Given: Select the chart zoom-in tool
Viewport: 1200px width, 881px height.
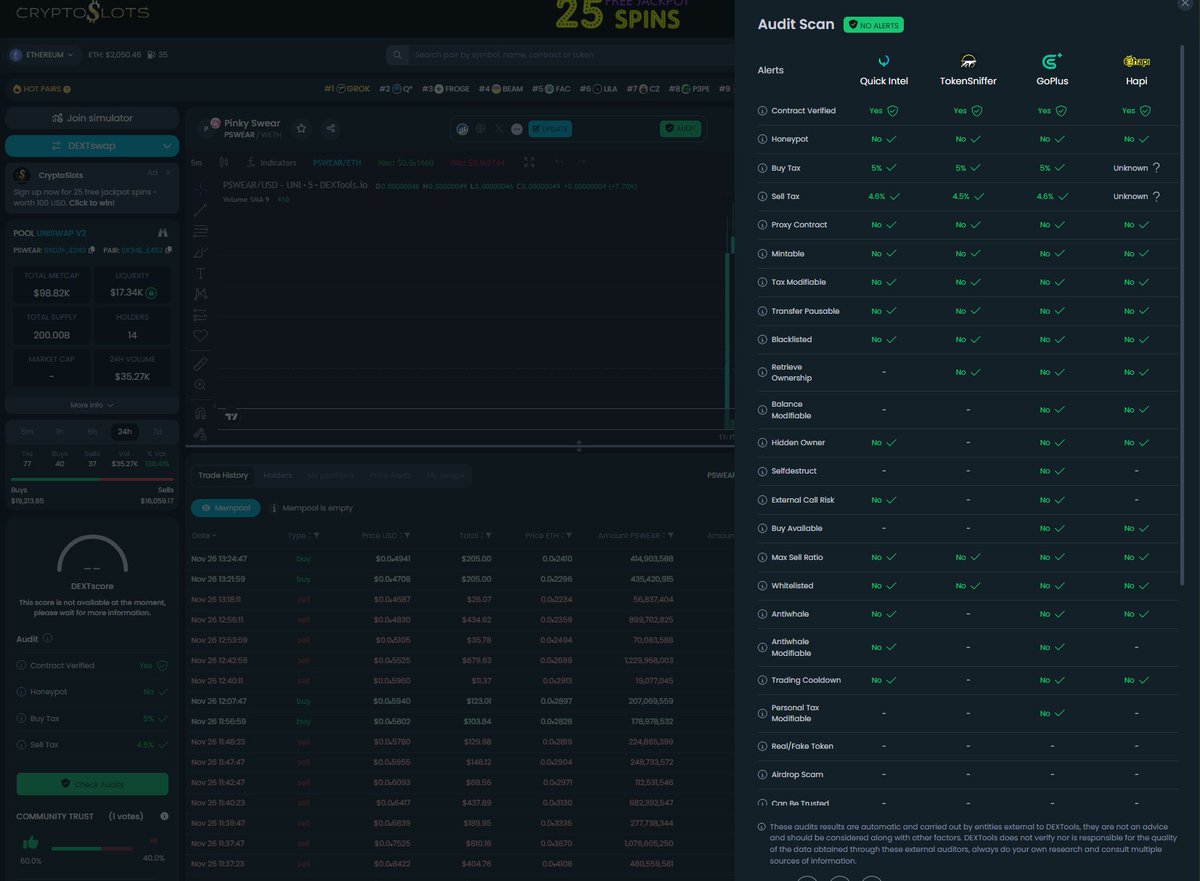Looking at the screenshot, I should pos(200,385).
